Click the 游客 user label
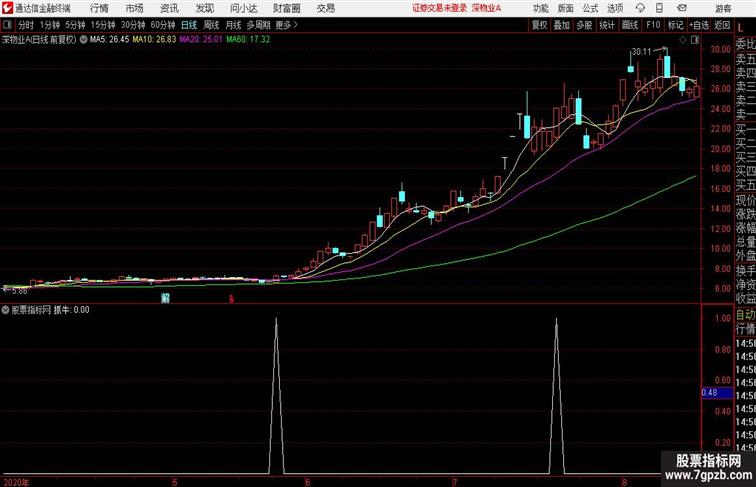Viewport: 756px width, 487px height. (x=723, y=8)
